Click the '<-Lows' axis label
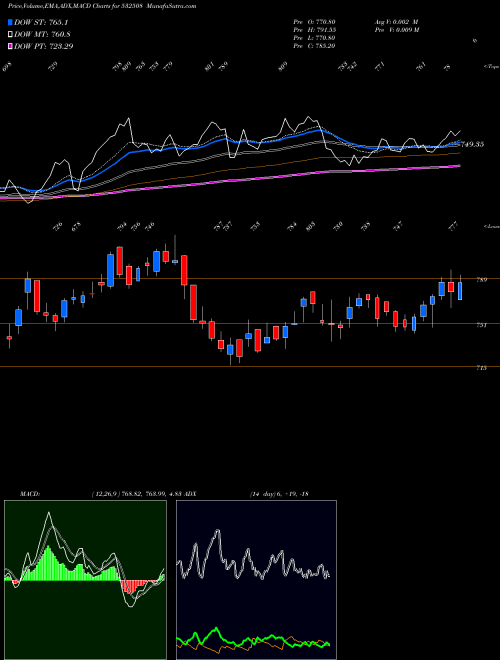 [491, 226]
